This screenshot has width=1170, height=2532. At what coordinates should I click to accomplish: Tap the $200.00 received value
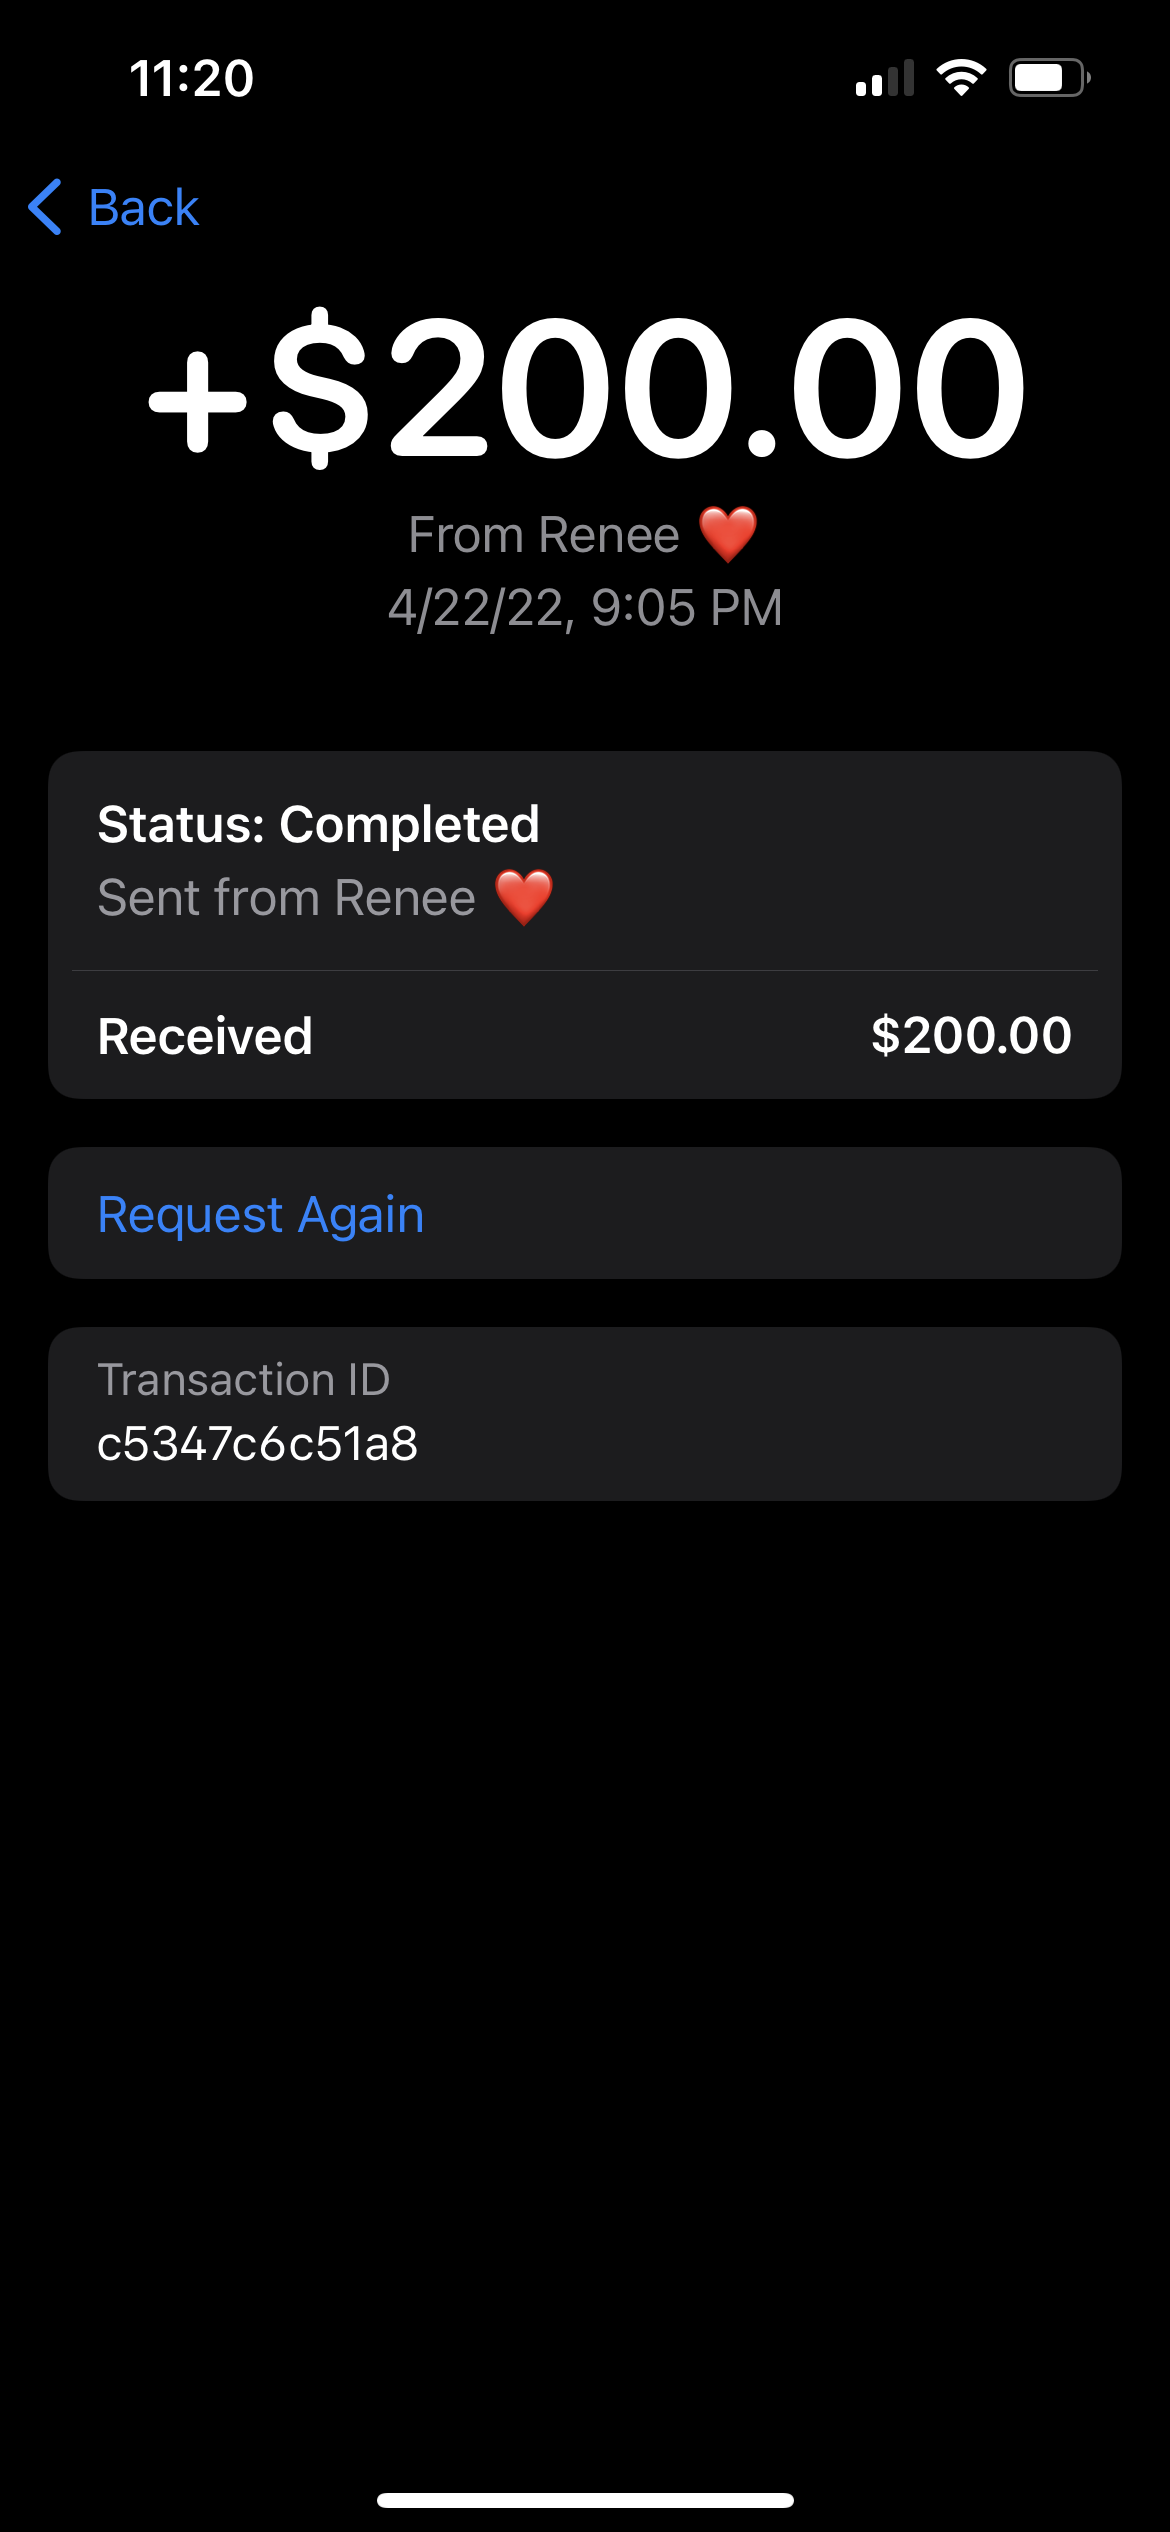[971, 1035]
